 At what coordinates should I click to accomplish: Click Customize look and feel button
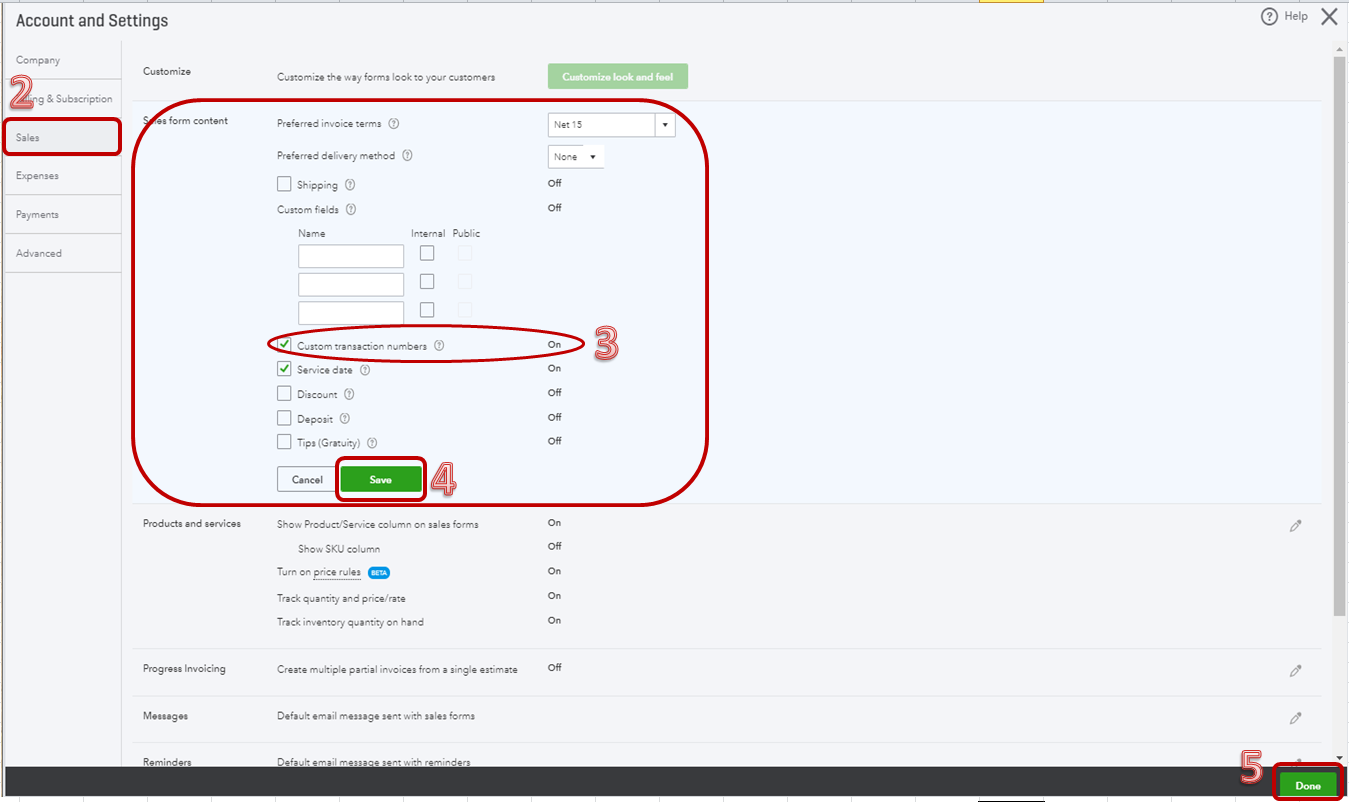point(618,77)
